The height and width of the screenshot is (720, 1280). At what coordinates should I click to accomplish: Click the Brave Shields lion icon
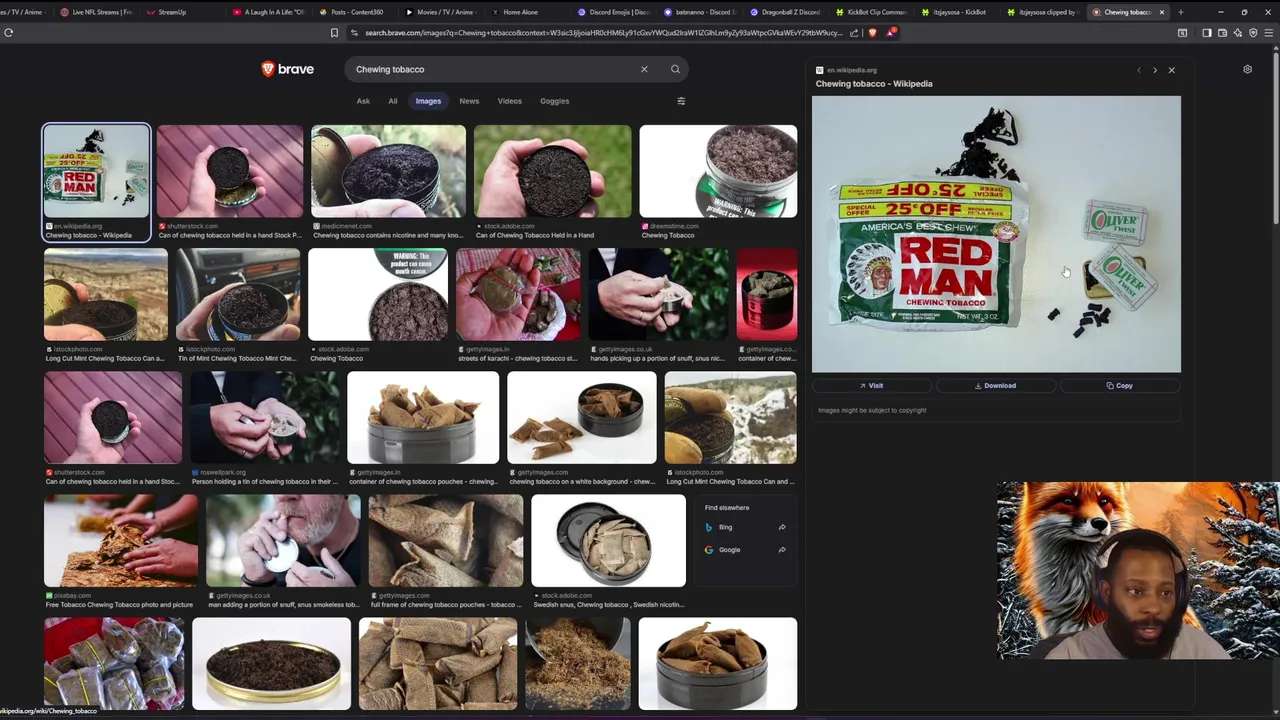(872, 33)
